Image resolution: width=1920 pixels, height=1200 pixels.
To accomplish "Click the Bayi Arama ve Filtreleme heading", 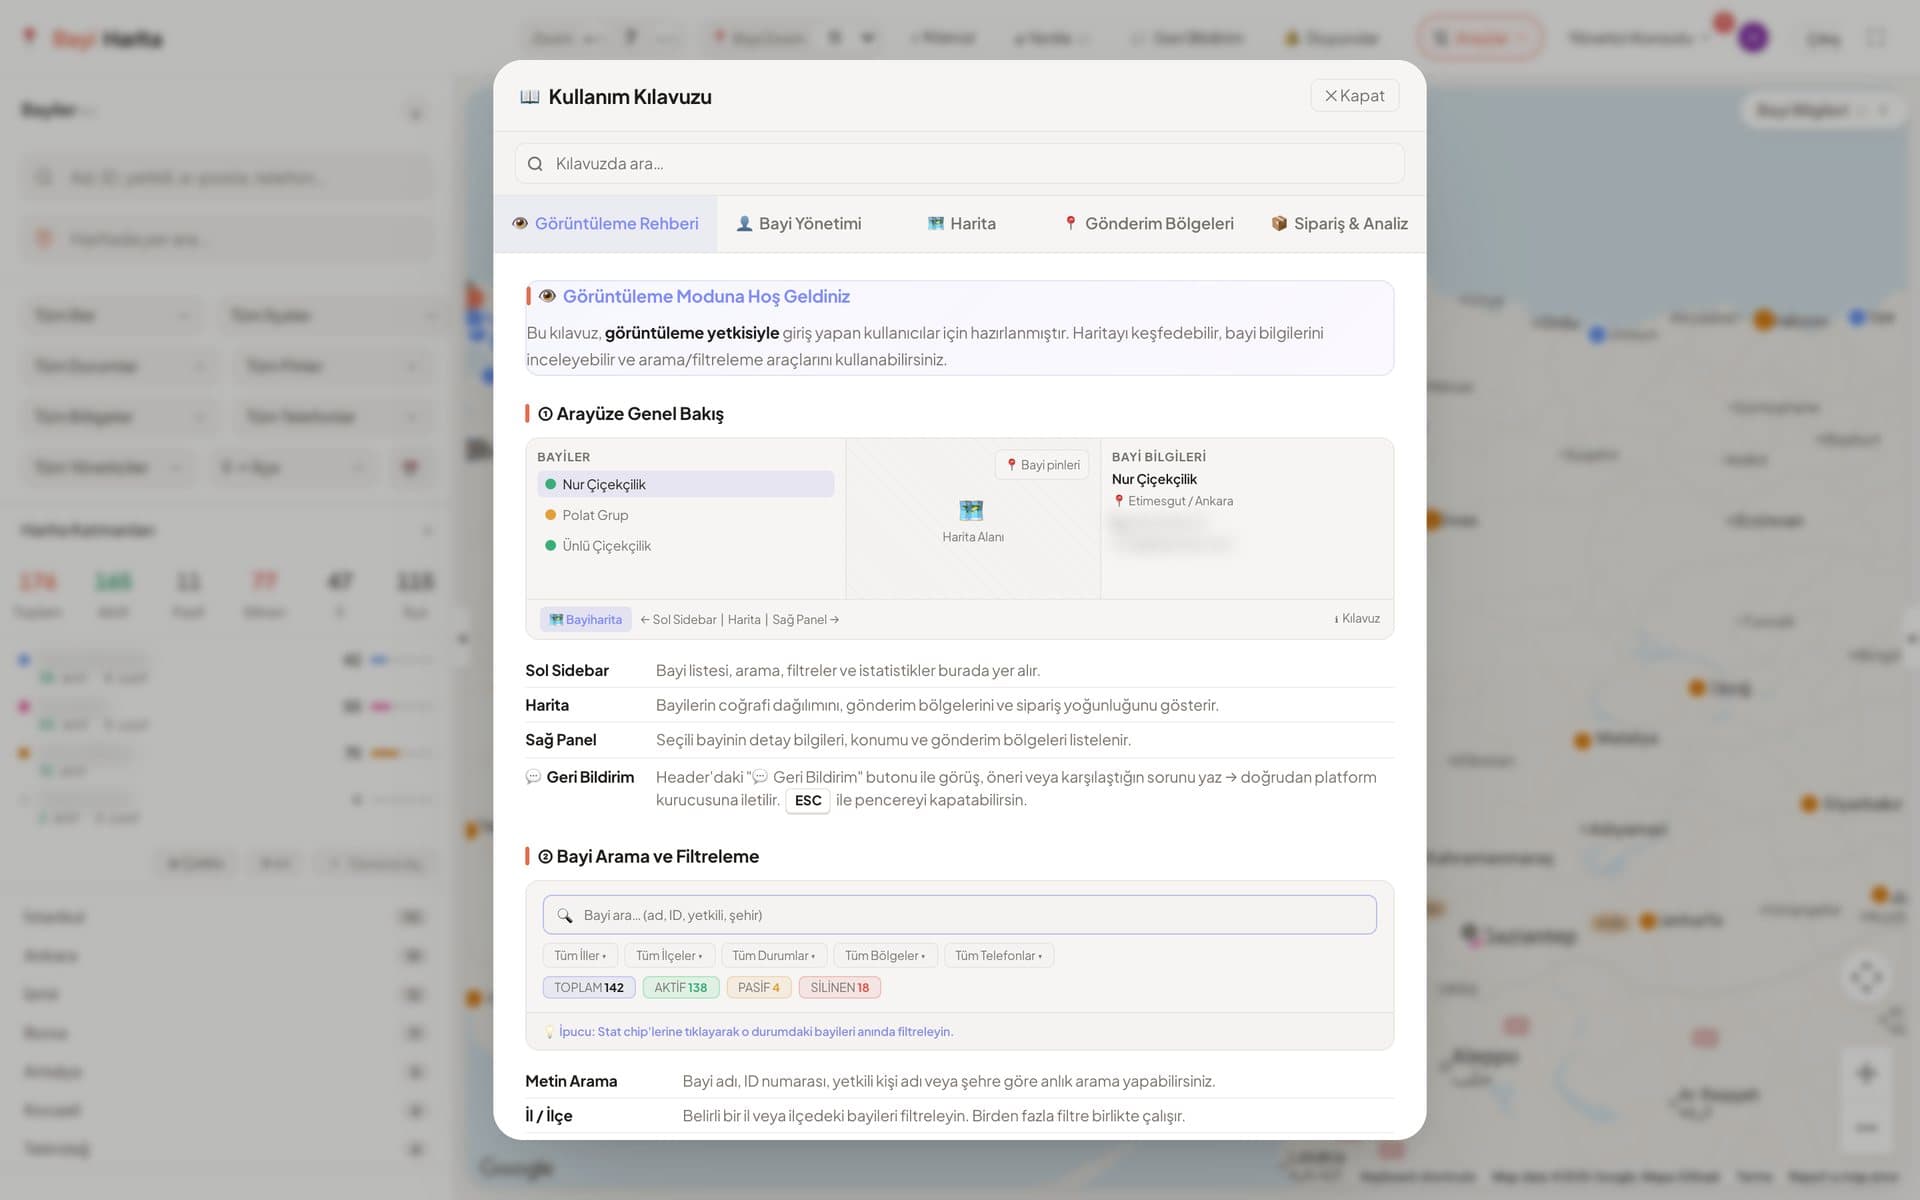I will click(648, 857).
